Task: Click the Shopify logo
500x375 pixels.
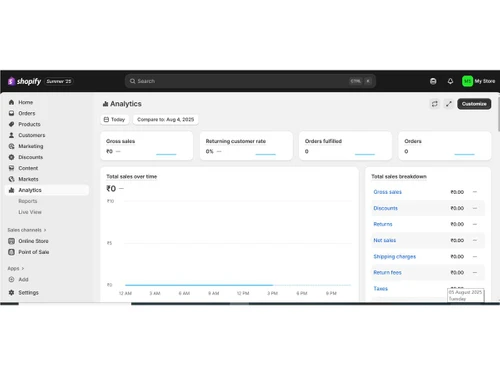Action: [x=24, y=81]
